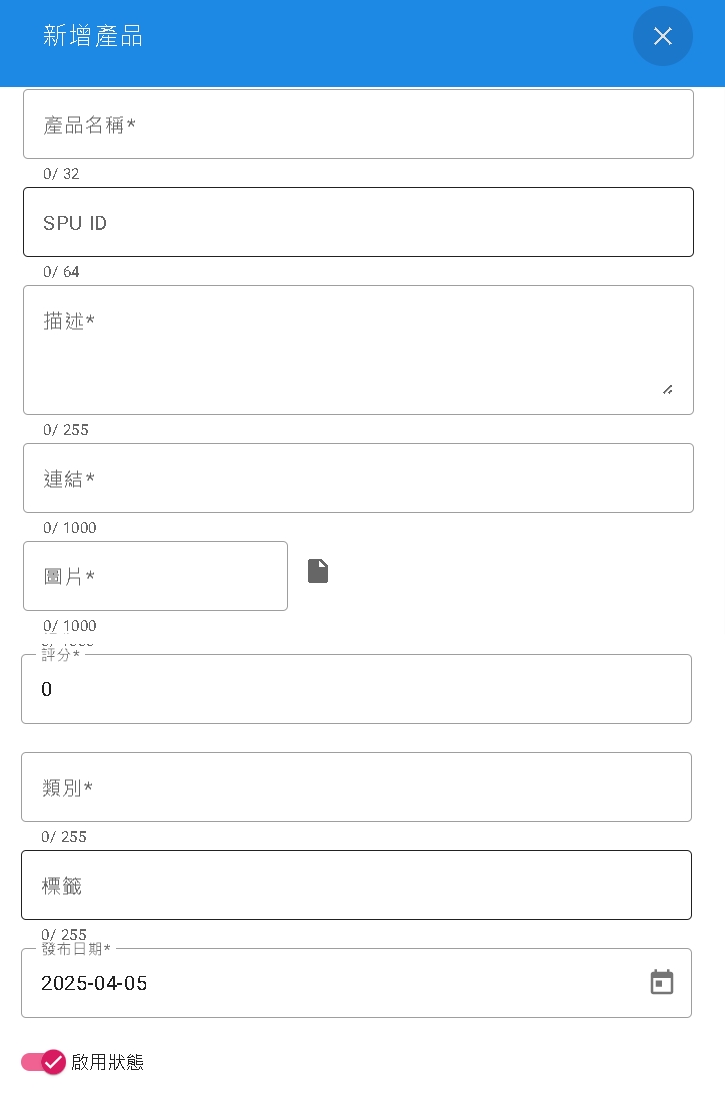Click the 0/ 32 character counter
The width and height of the screenshot is (725, 1102).
point(61,174)
